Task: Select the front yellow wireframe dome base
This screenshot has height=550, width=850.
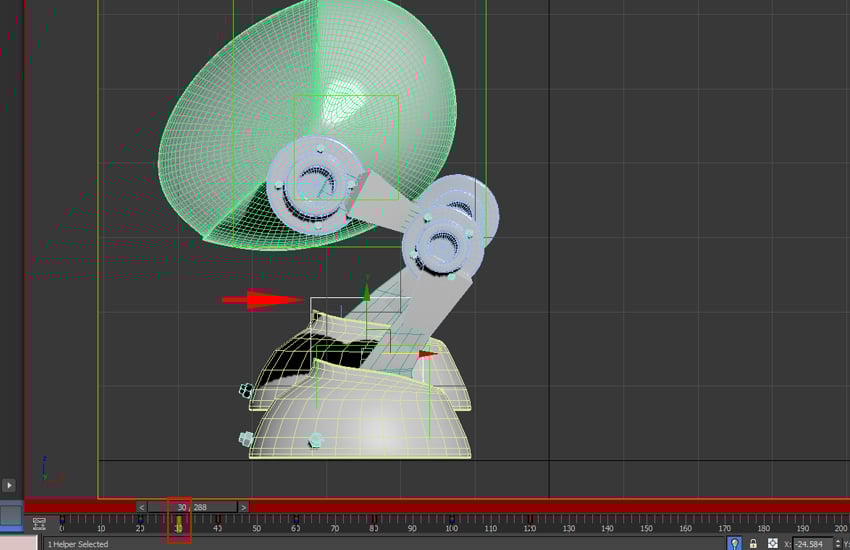Action: pos(360,412)
